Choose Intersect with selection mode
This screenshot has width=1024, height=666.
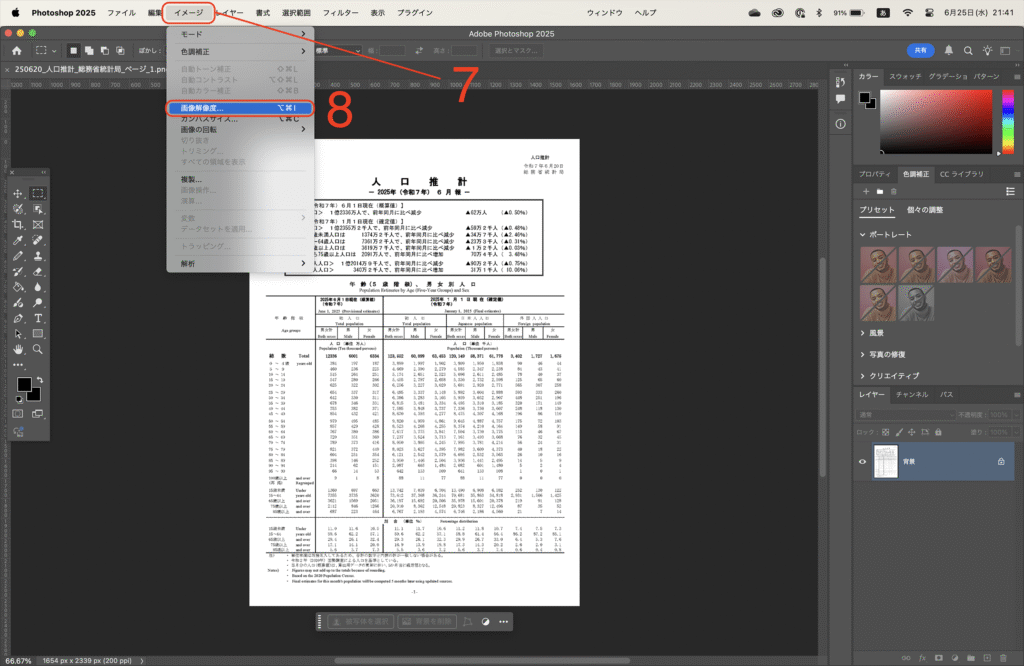(x=120, y=51)
